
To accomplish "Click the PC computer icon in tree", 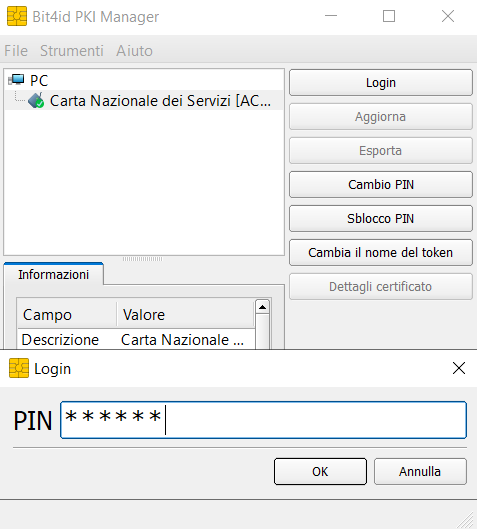I will coord(16,80).
